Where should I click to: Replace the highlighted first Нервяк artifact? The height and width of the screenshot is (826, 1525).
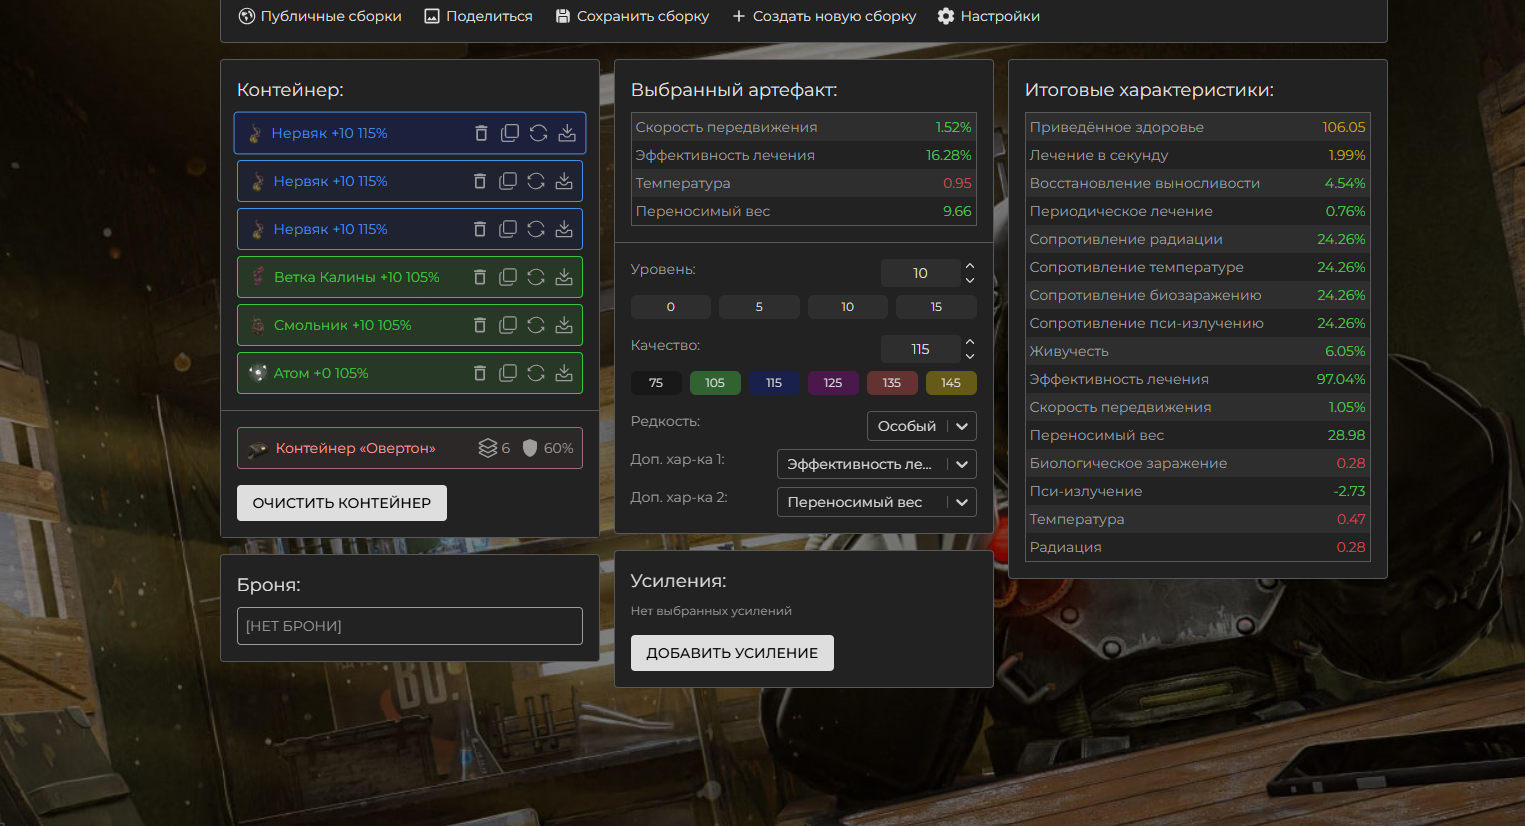[538, 133]
